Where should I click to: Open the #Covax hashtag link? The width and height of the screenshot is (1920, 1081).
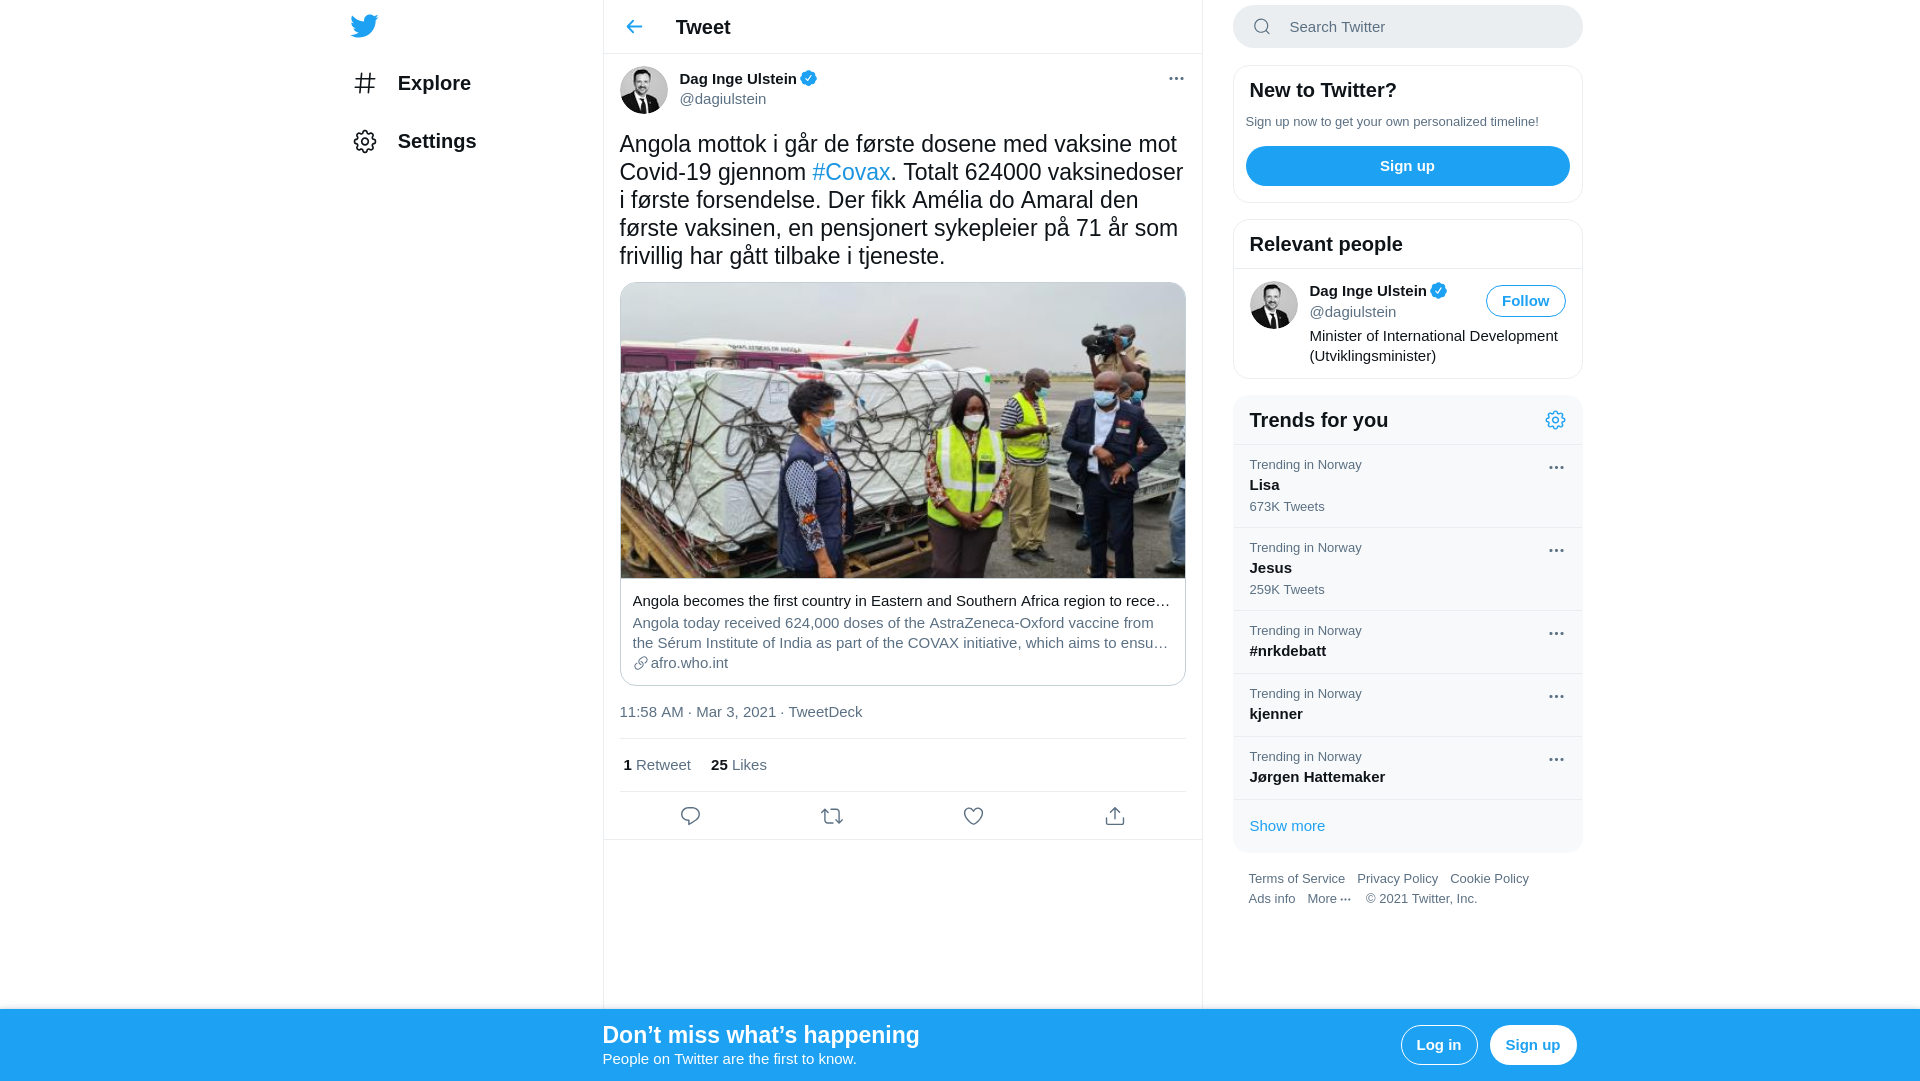tap(851, 172)
